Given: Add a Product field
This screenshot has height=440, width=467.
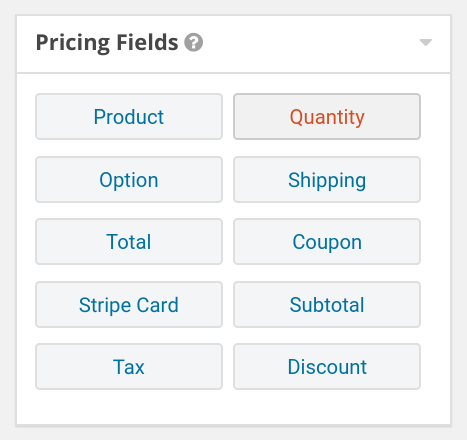Looking at the screenshot, I should [129, 117].
